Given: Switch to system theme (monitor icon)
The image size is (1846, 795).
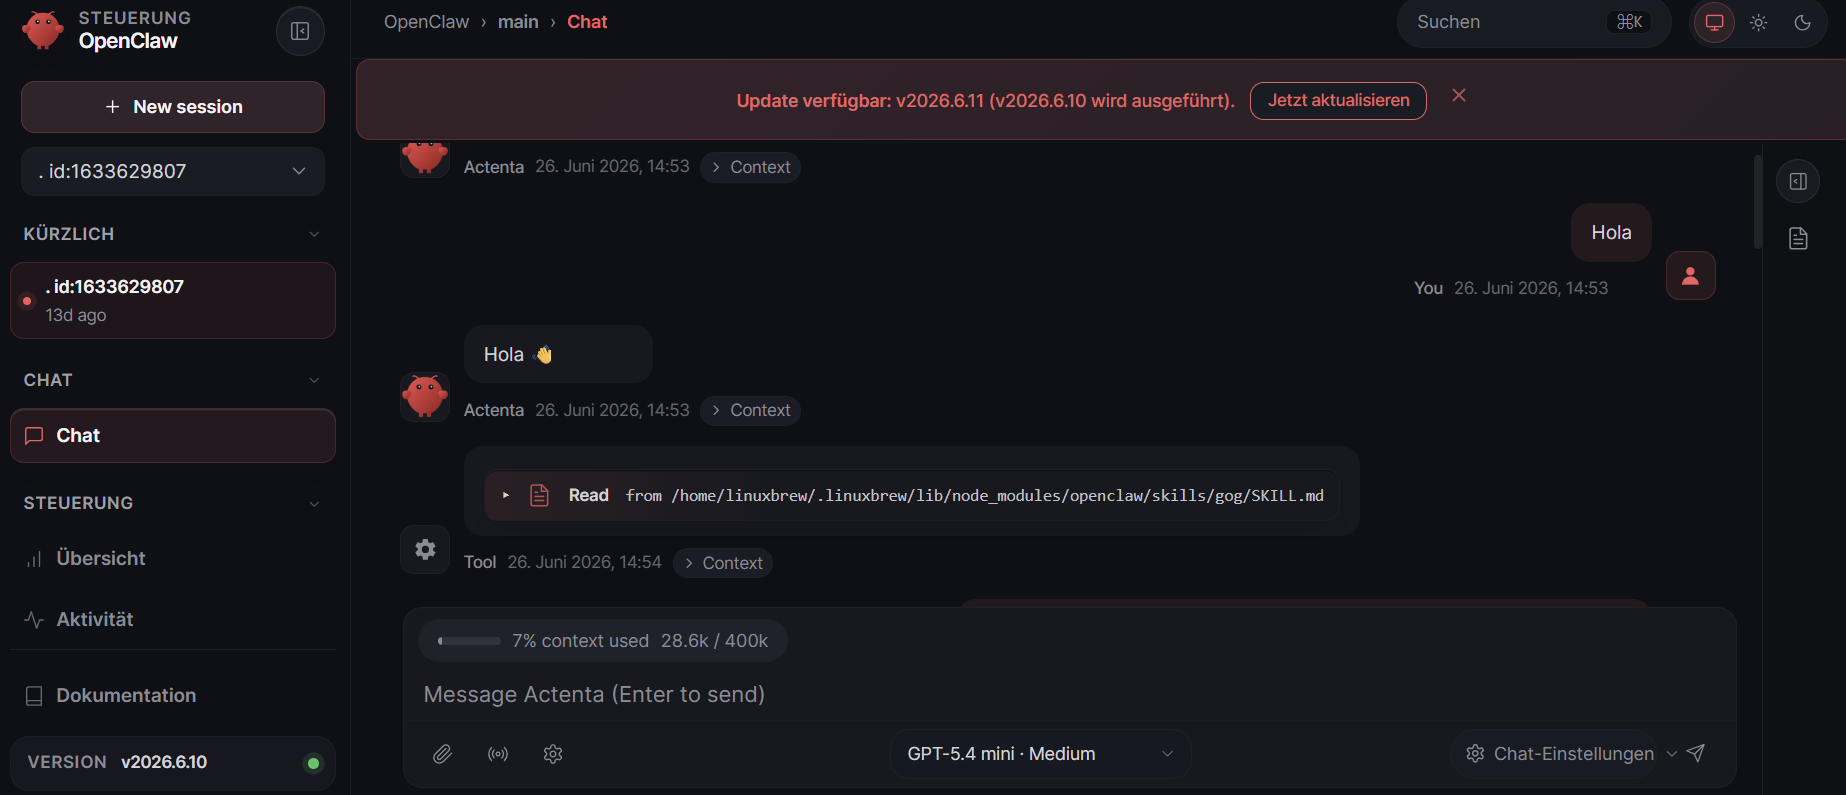Looking at the screenshot, I should (1715, 23).
